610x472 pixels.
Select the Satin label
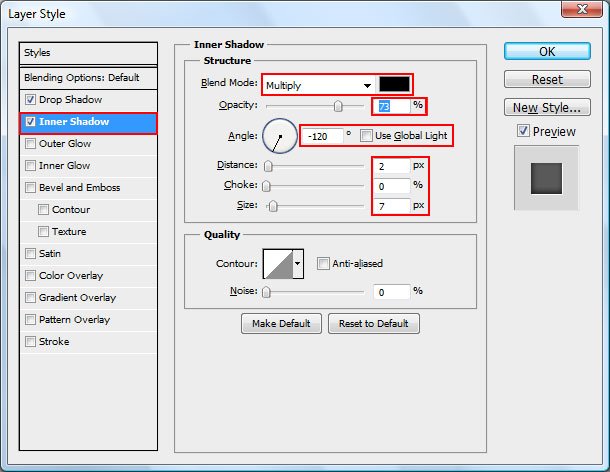tap(50, 254)
